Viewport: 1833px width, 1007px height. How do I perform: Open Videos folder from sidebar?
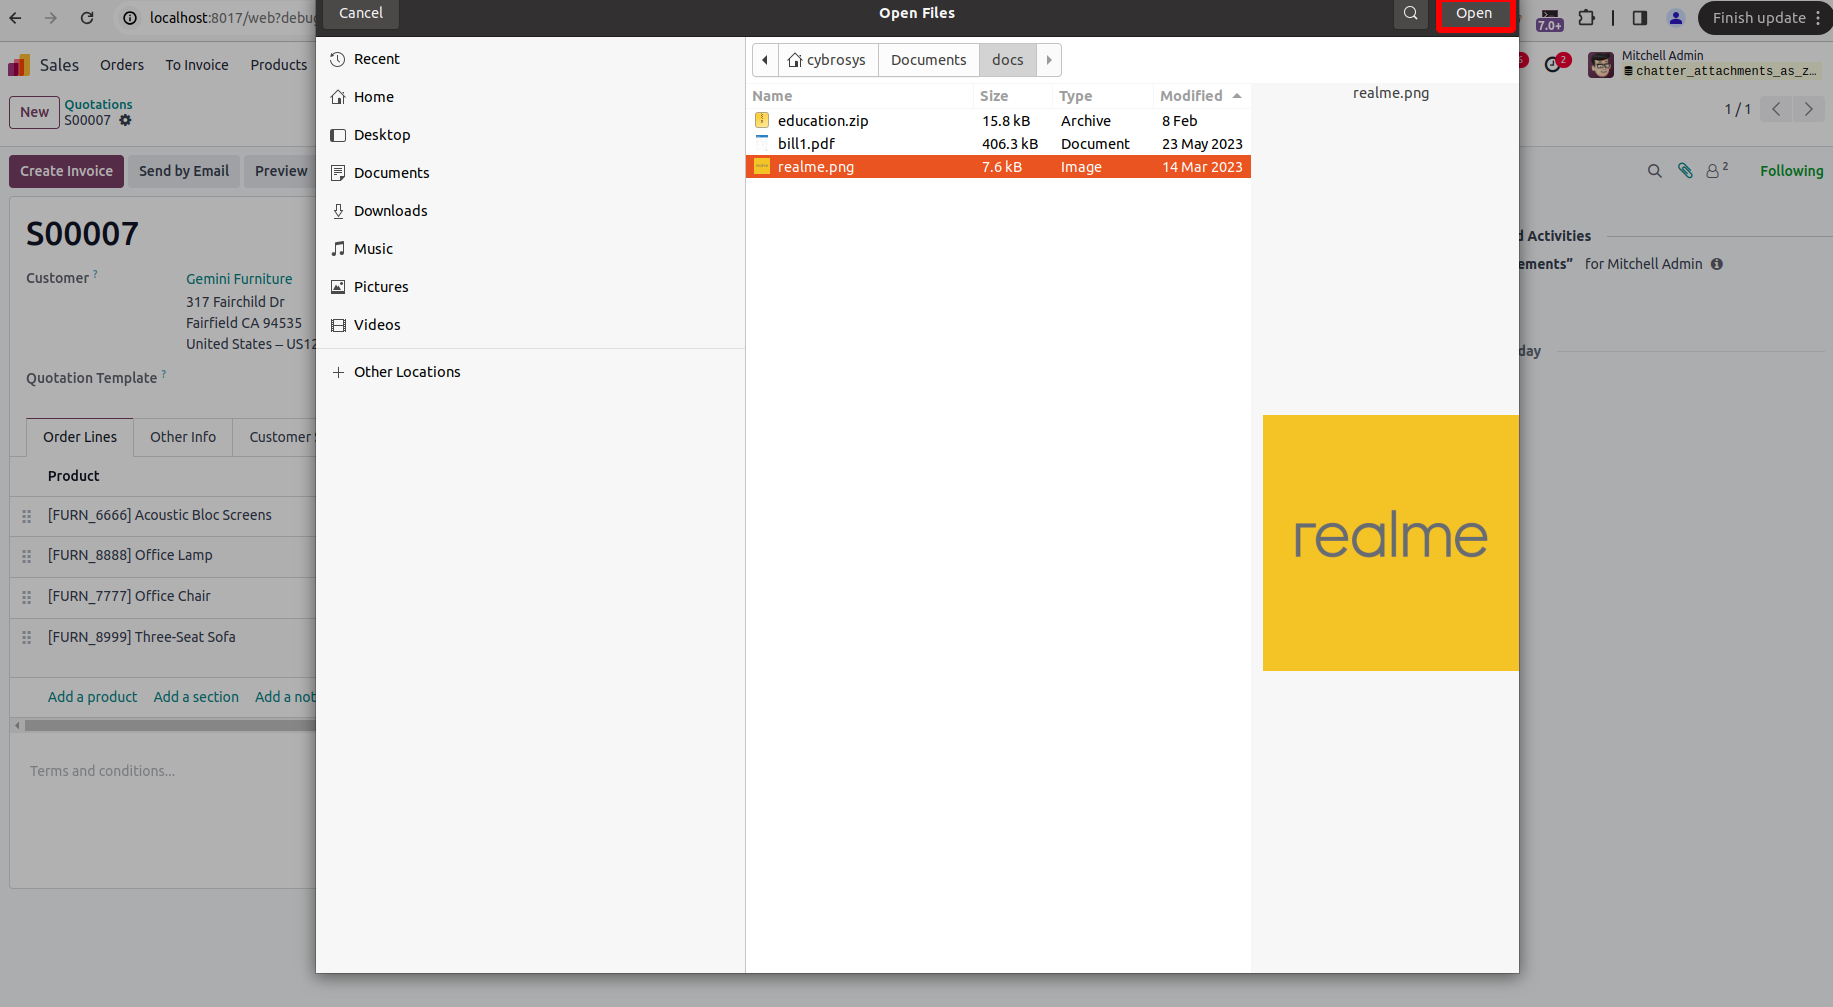click(377, 325)
